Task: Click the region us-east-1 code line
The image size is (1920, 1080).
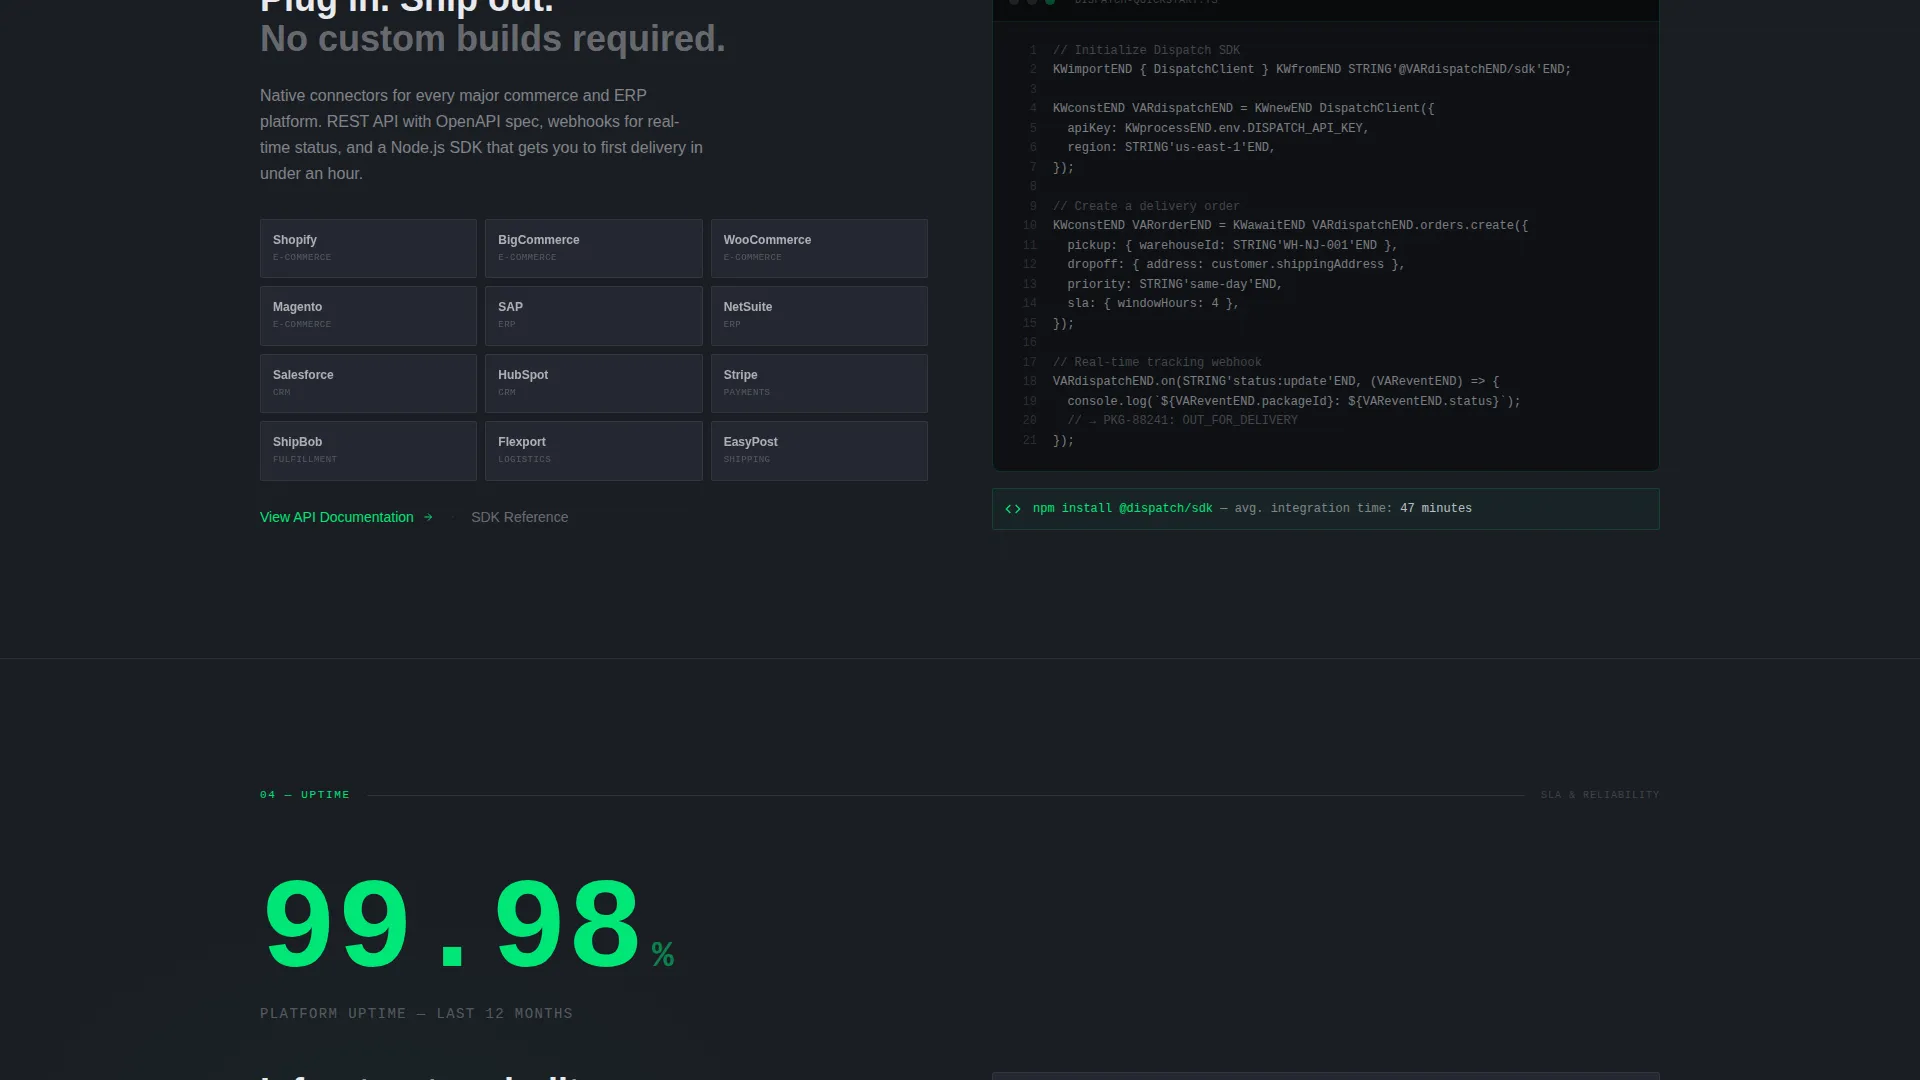Action: [x=1171, y=147]
